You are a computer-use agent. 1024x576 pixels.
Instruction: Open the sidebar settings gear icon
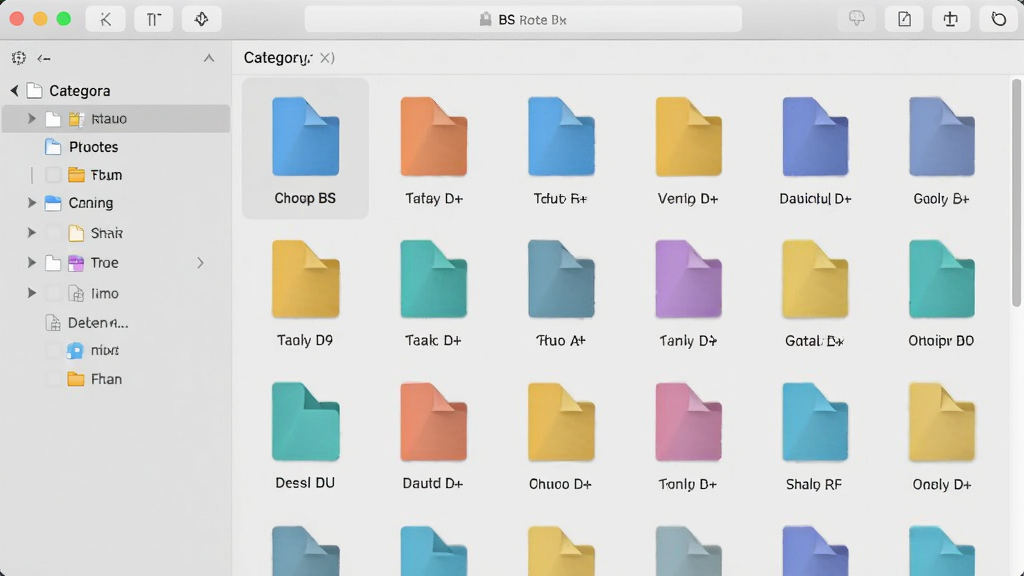coord(19,58)
